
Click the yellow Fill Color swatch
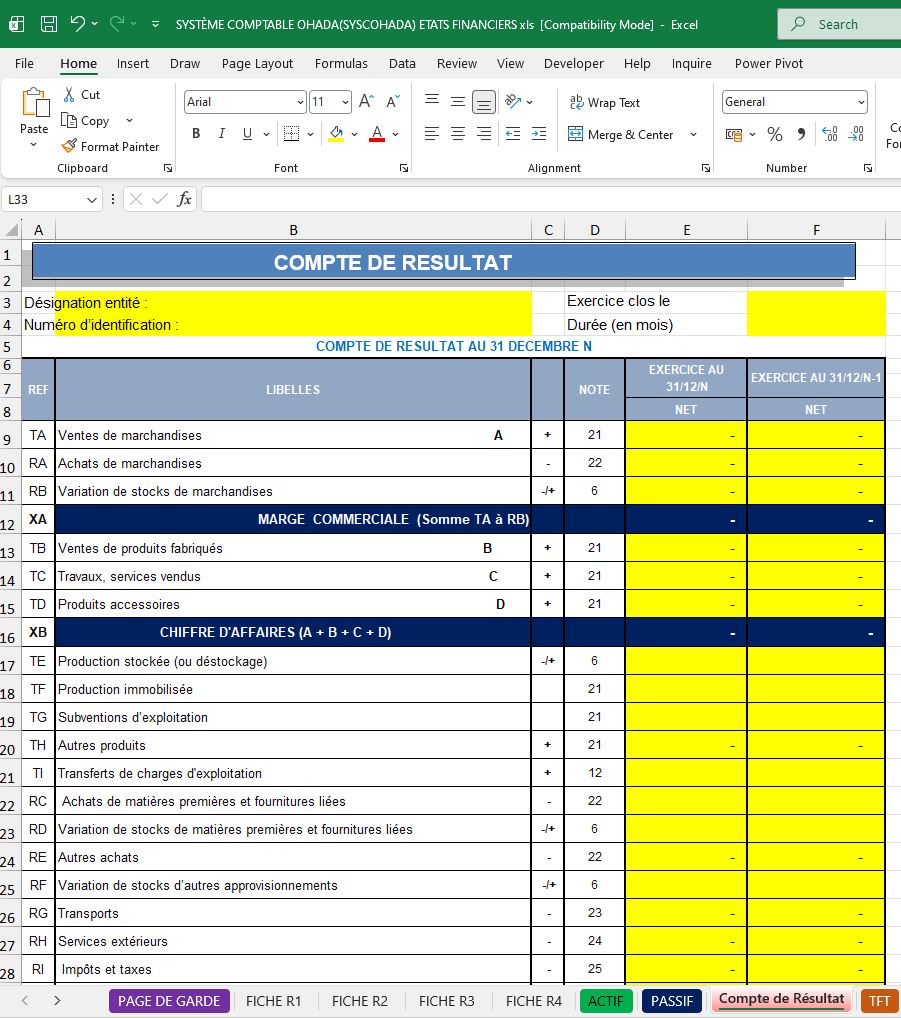336,134
